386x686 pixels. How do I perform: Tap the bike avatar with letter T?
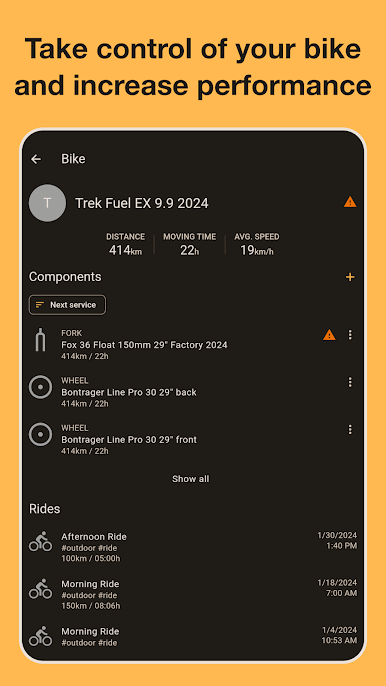(x=47, y=203)
